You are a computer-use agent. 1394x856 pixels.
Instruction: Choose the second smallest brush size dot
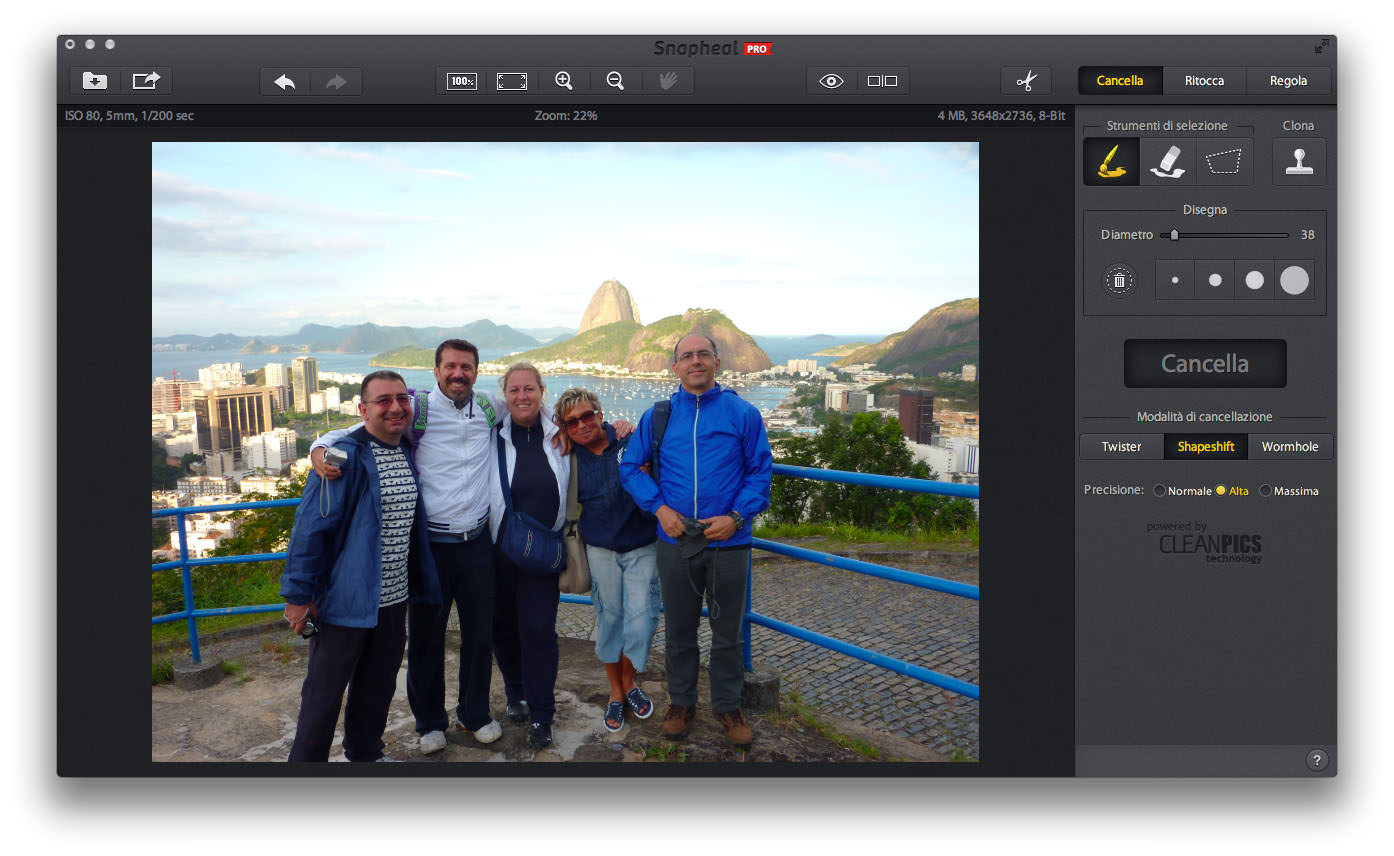tap(1215, 280)
